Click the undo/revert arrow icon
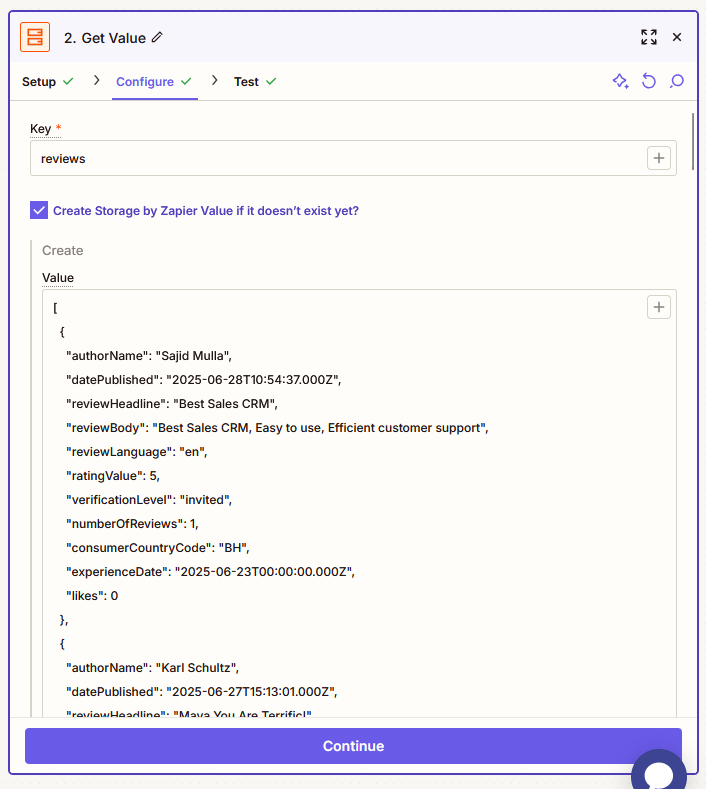 649,81
